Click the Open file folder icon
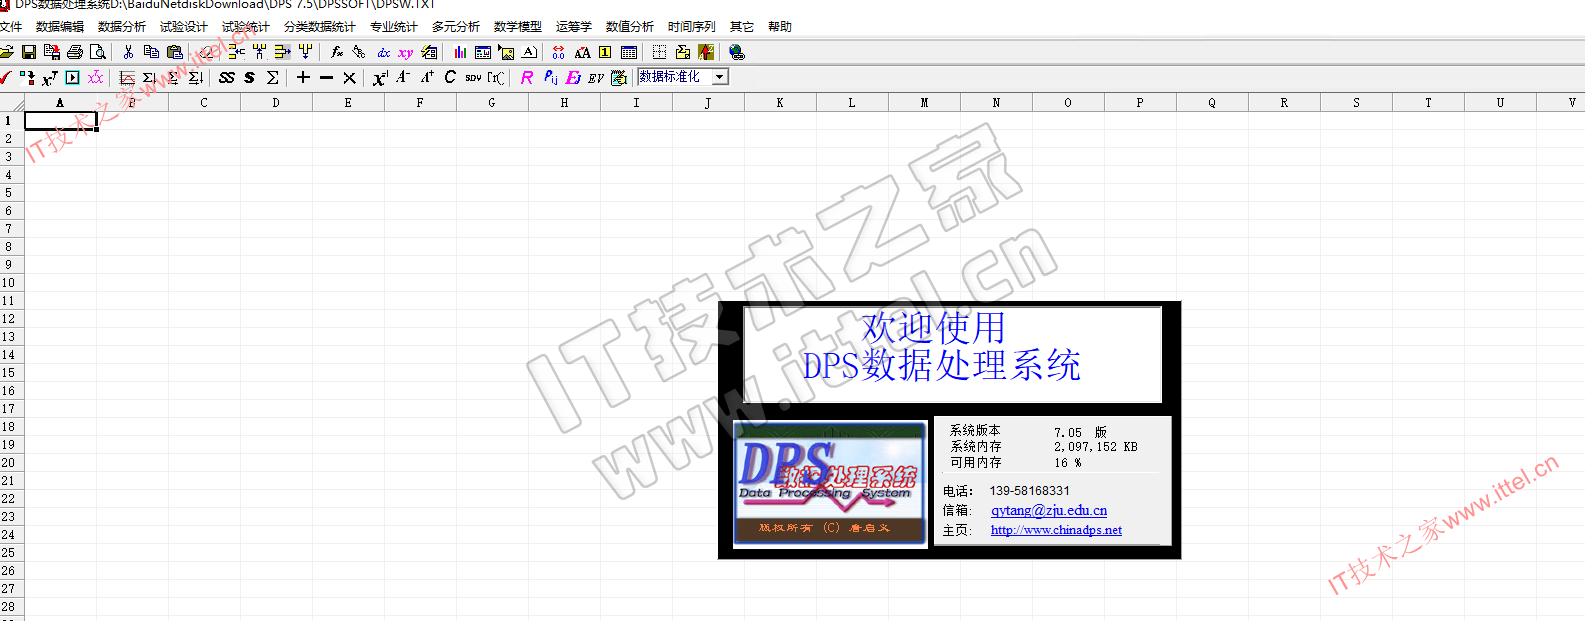This screenshot has height=621, width=1585. (x=6, y=52)
